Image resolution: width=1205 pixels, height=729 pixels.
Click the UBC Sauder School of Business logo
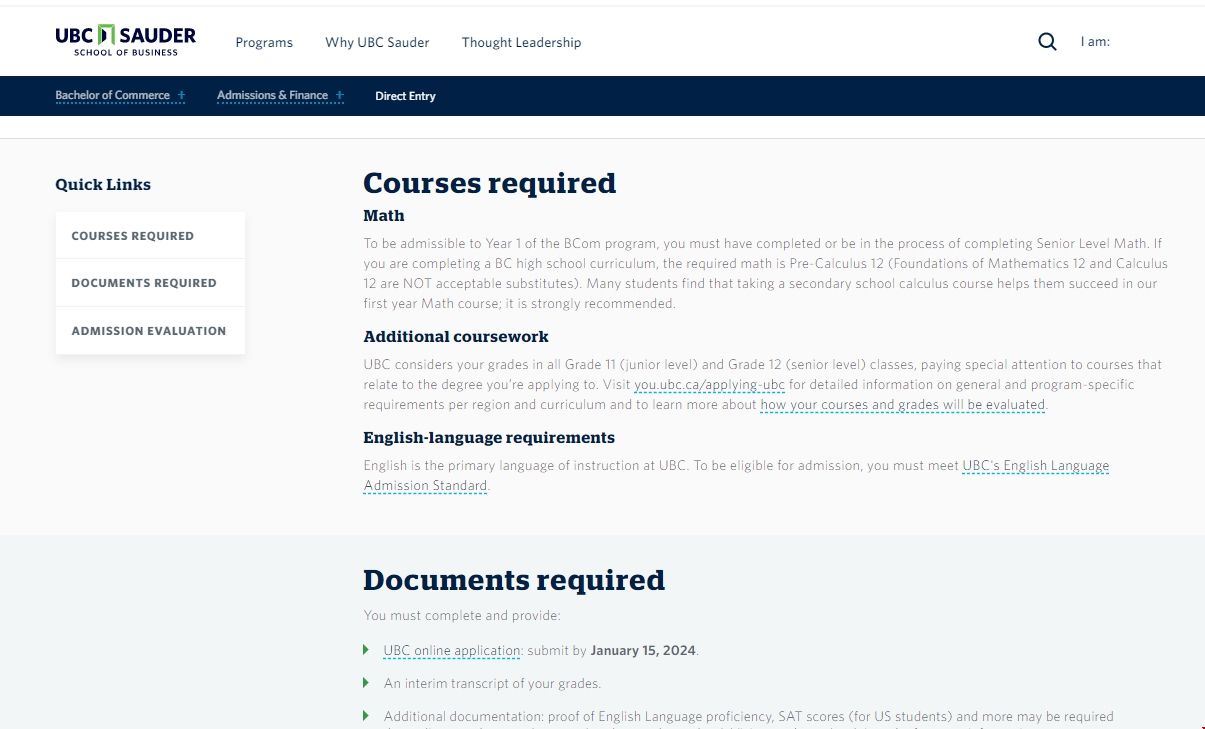coord(124,41)
